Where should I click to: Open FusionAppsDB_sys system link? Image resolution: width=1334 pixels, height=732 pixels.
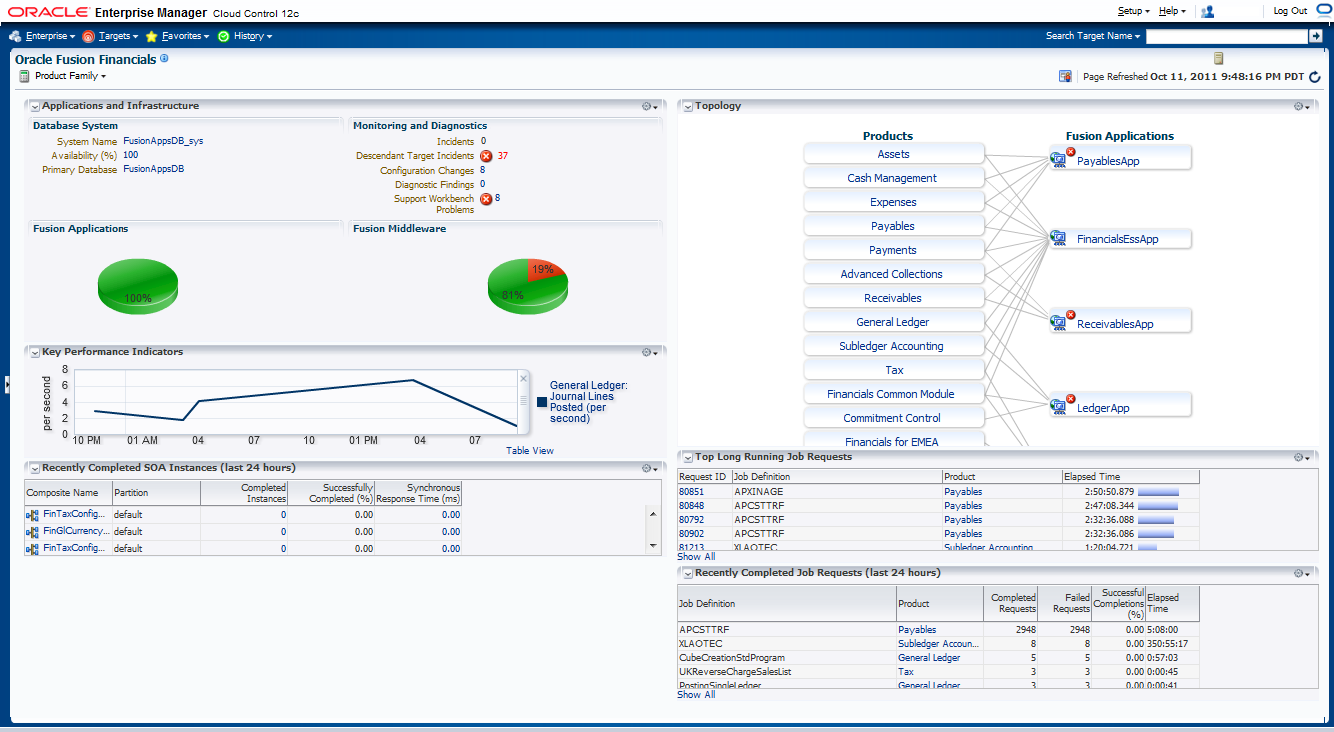(x=163, y=141)
